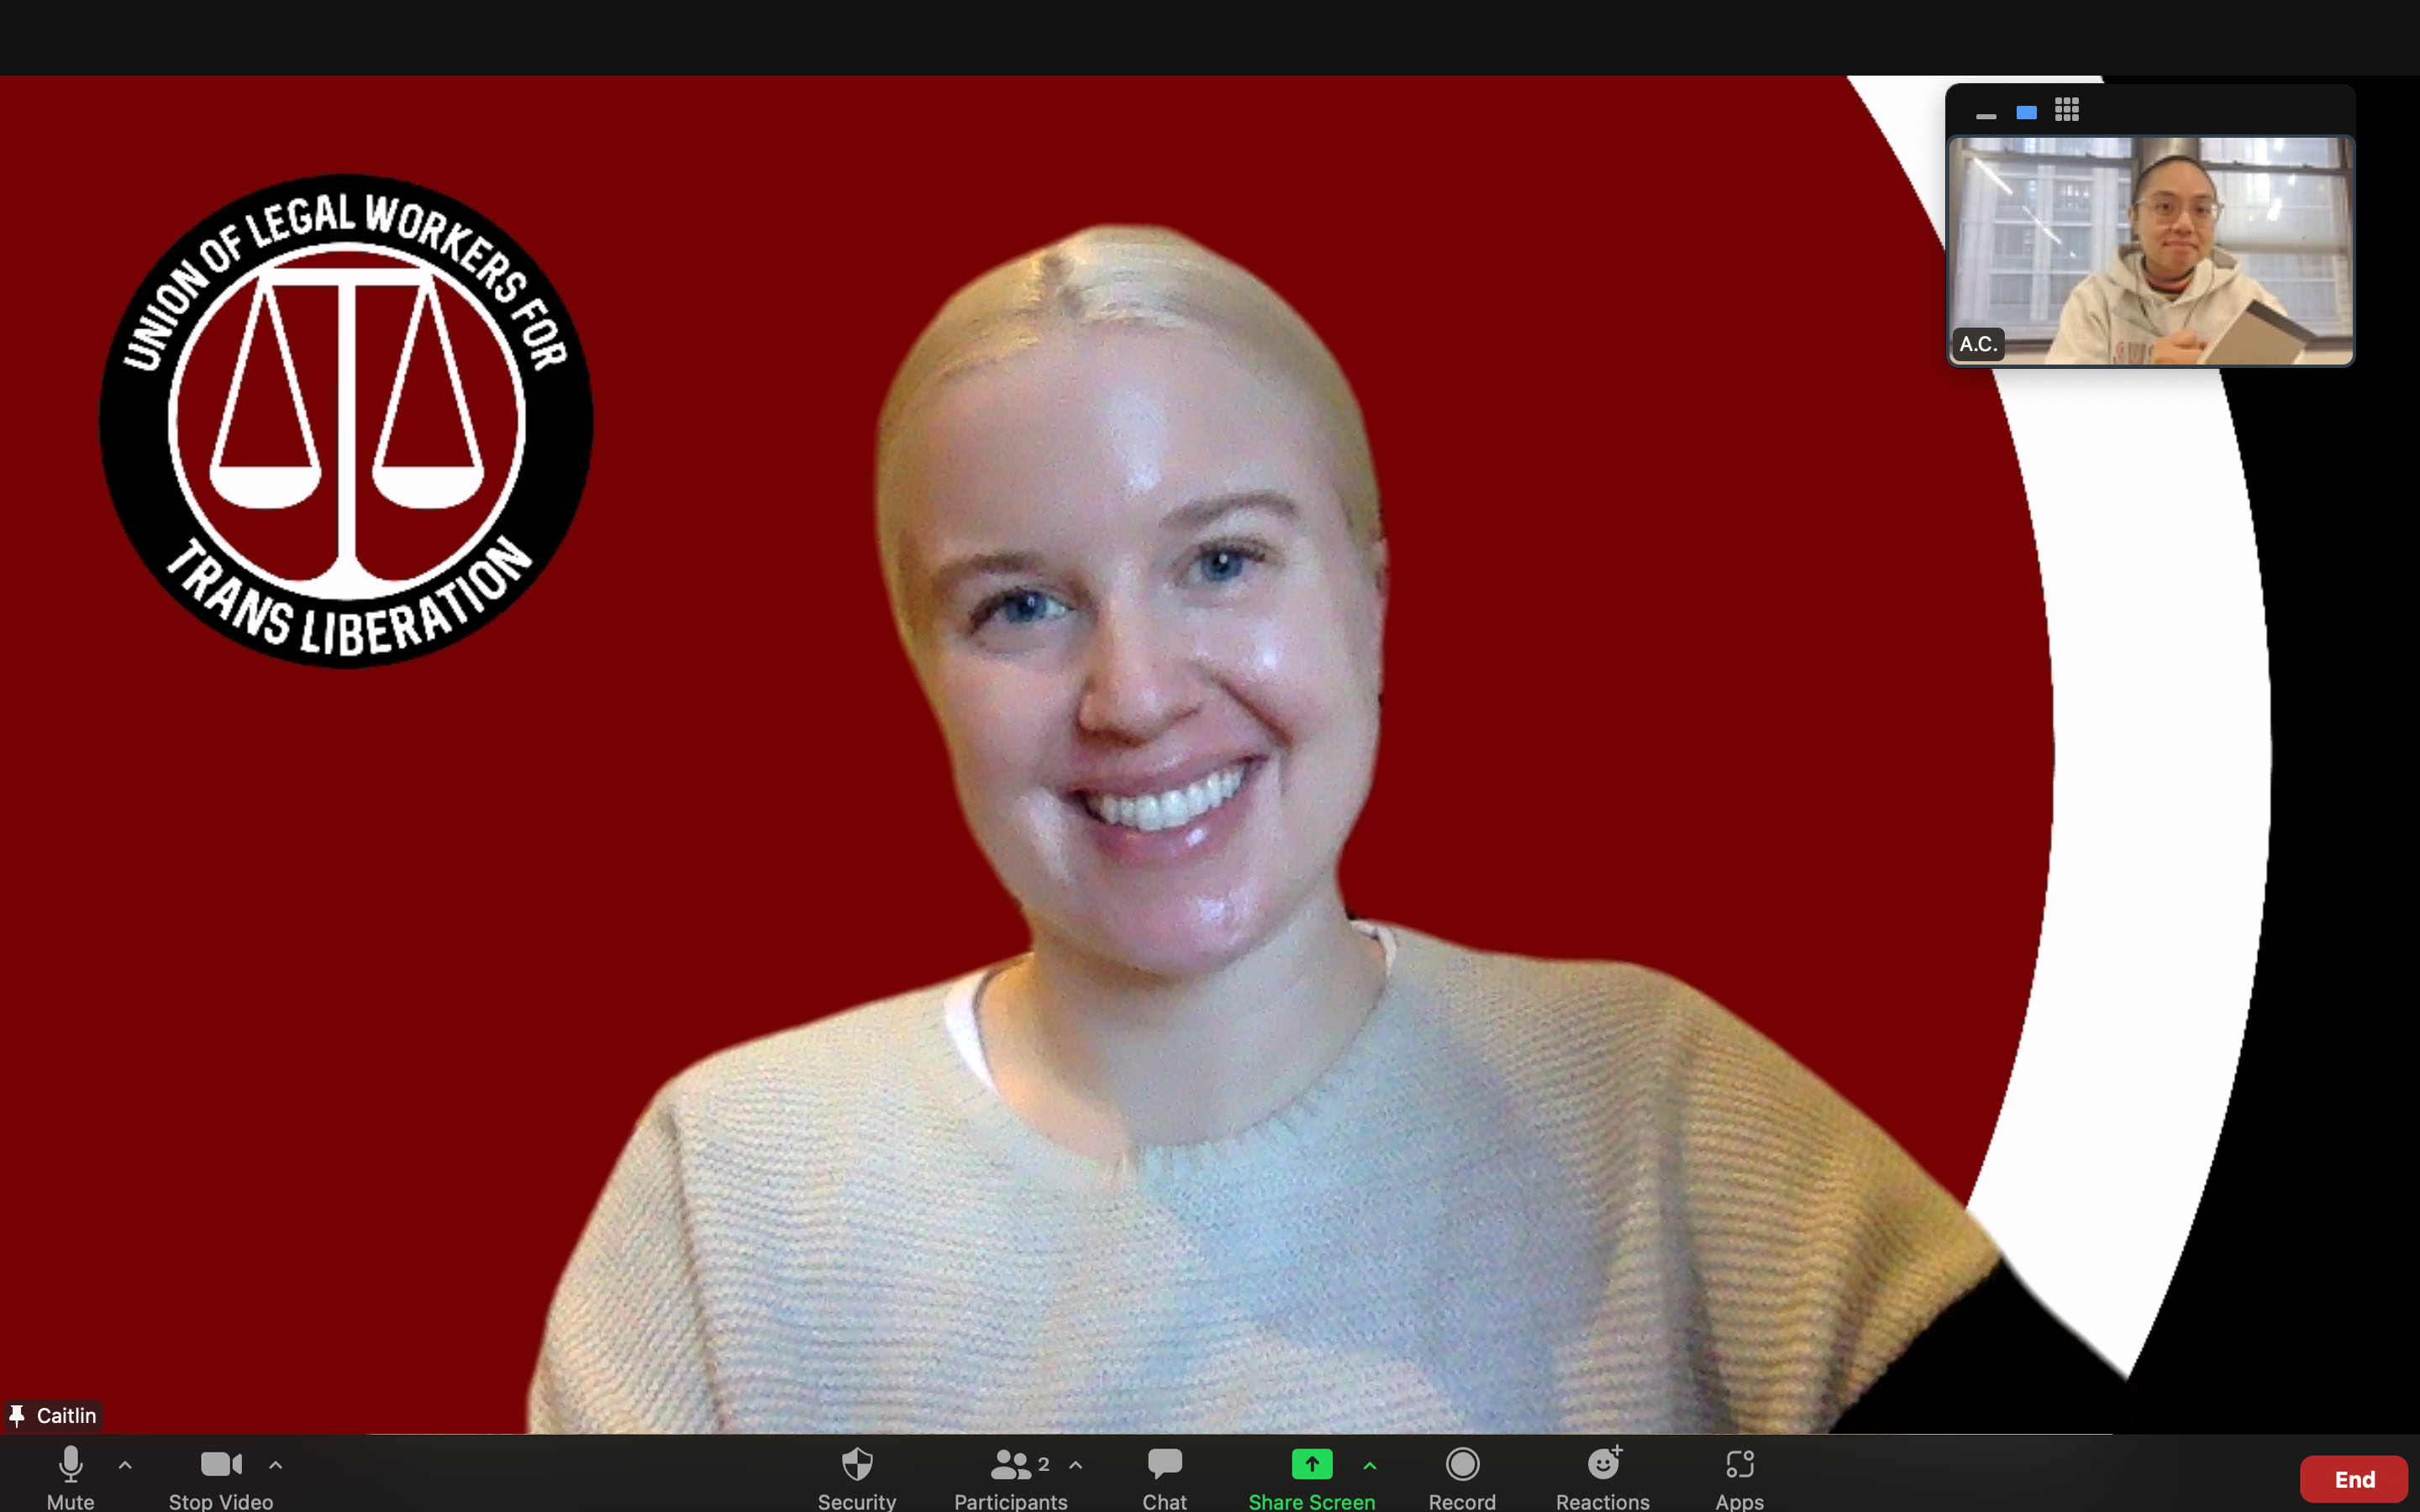
Task: Switch to grid view icon in video panel
Action: coord(2067,110)
